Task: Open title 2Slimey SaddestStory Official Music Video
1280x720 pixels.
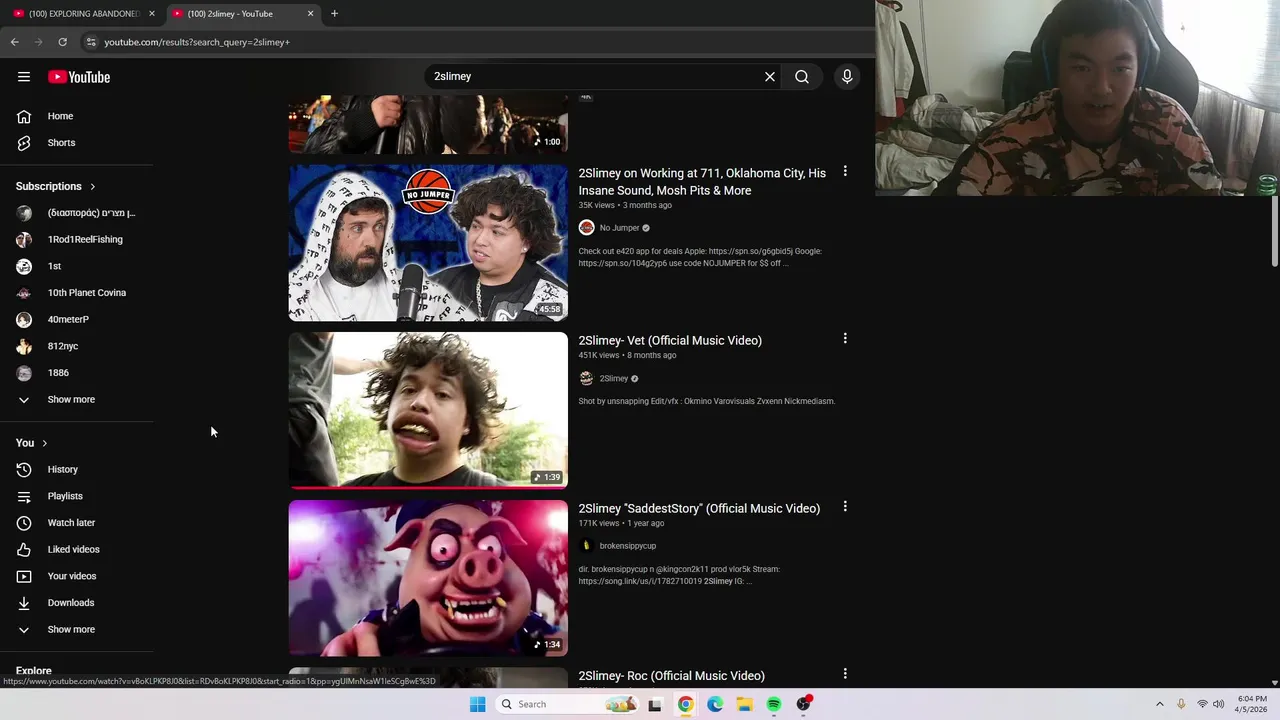Action: (699, 509)
